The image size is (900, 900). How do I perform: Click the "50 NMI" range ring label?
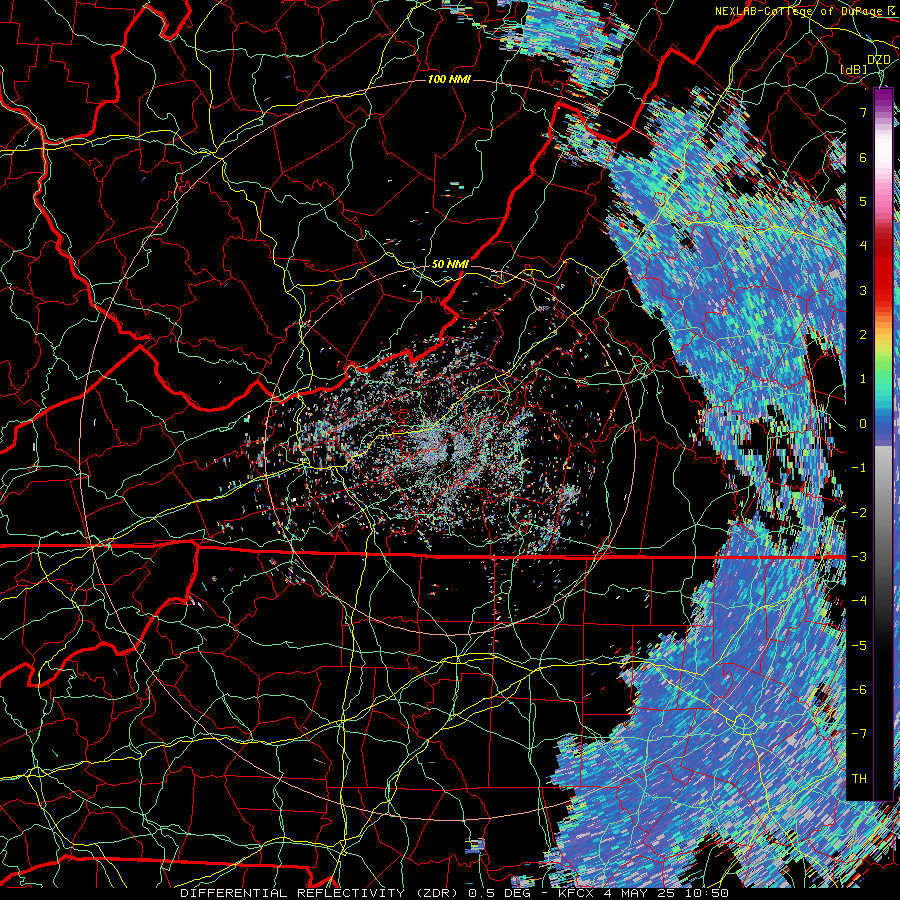click(x=451, y=264)
